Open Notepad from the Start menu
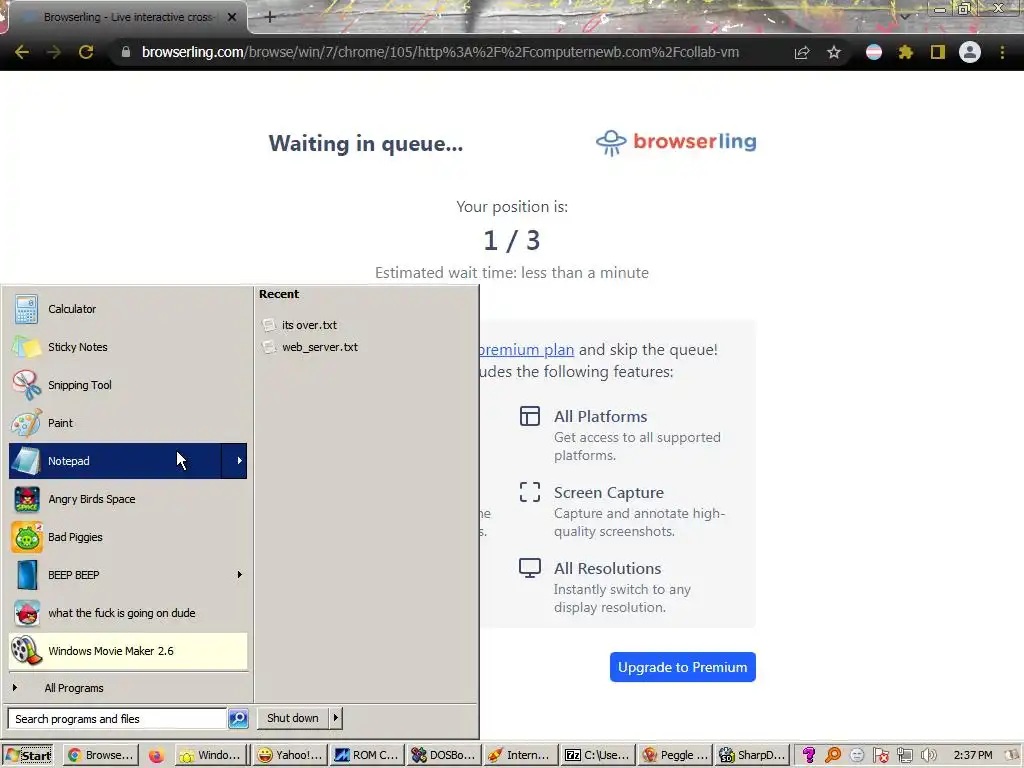 (x=115, y=460)
